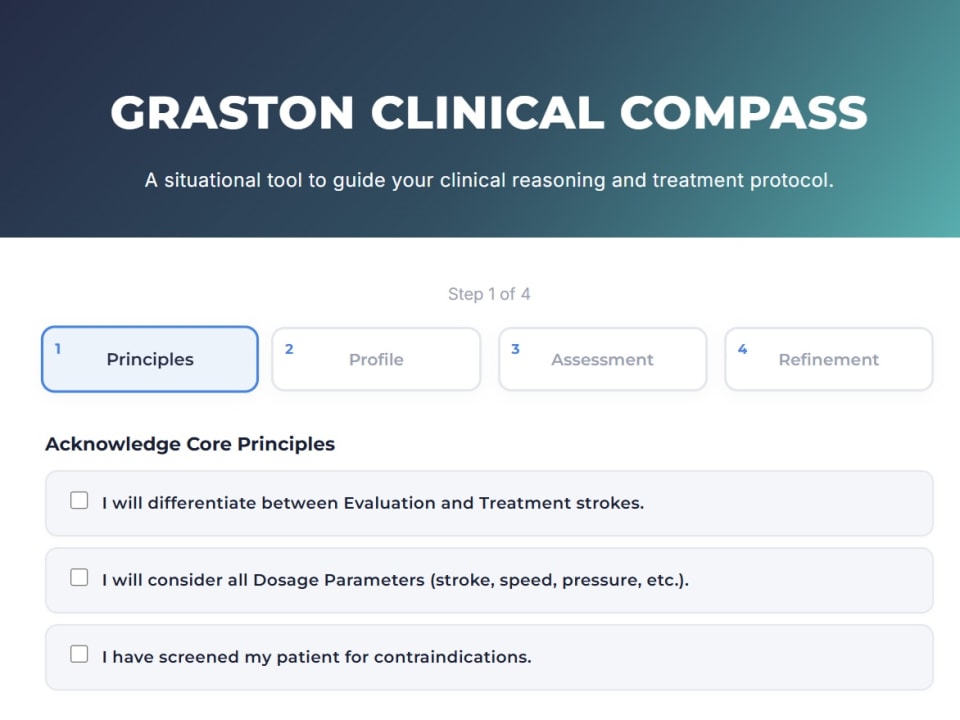Click the Graston Clinical Compass title
Viewport: 960px width, 720px height.
(489, 112)
